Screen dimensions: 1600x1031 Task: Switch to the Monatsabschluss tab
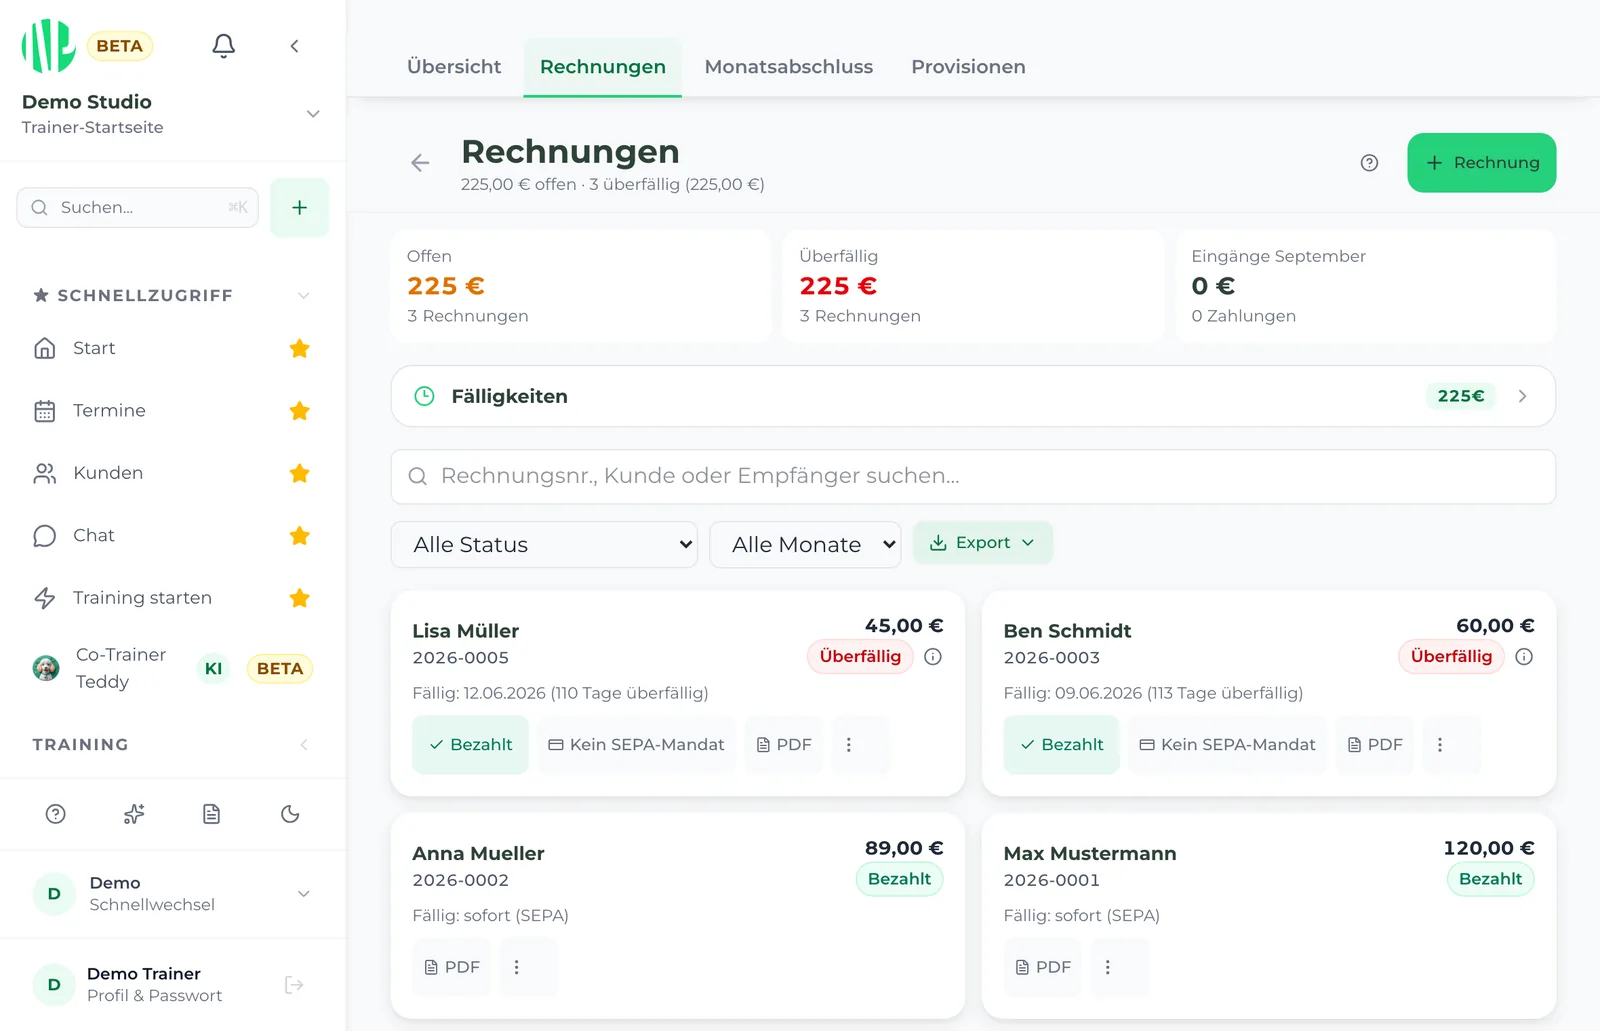click(789, 67)
